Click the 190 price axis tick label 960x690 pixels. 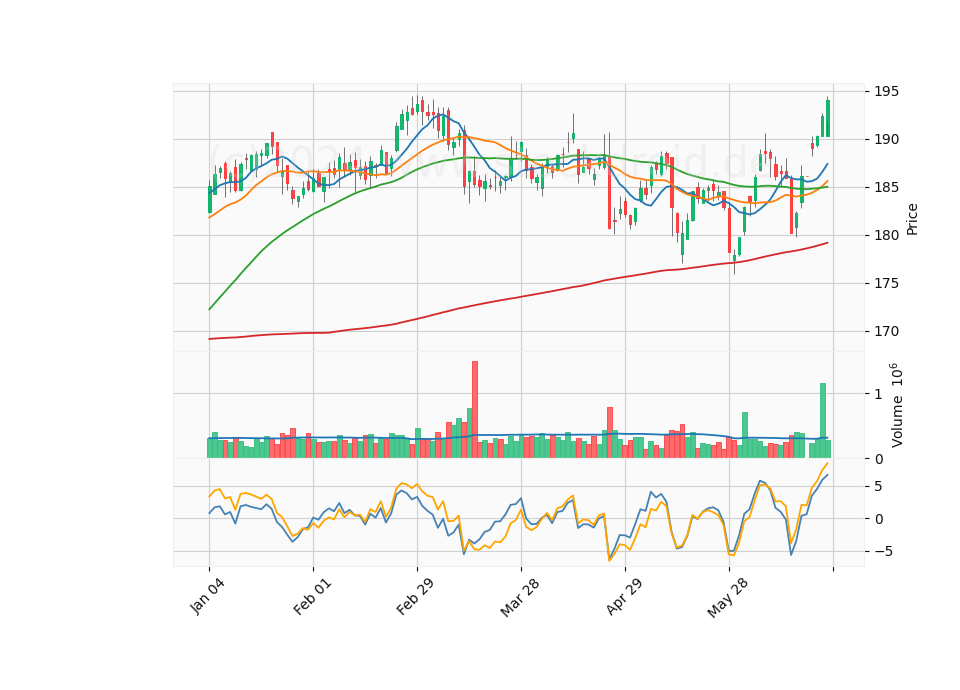[x=887, y=140]
